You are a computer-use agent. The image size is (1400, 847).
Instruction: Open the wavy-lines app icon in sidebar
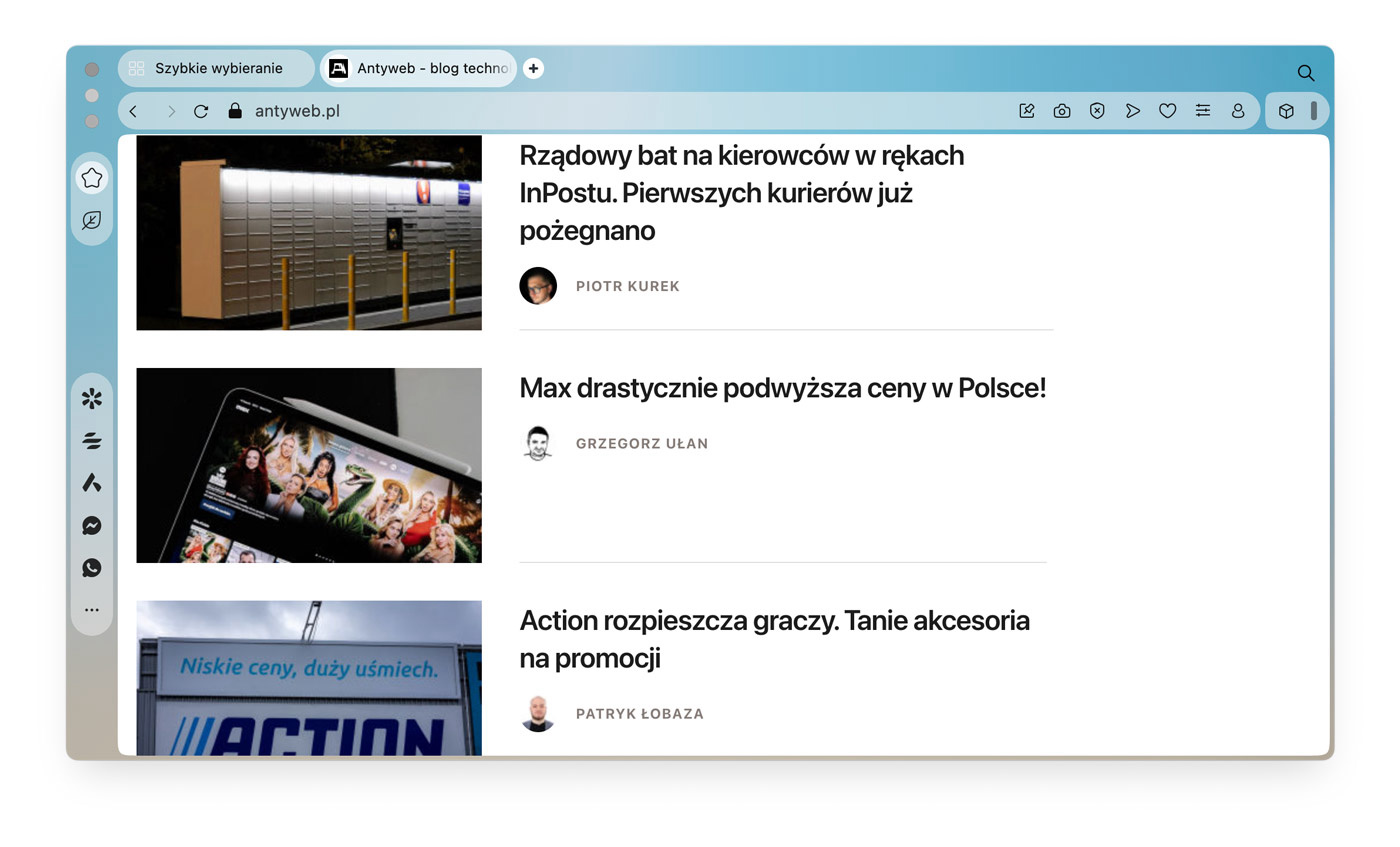tap(92, 441)
